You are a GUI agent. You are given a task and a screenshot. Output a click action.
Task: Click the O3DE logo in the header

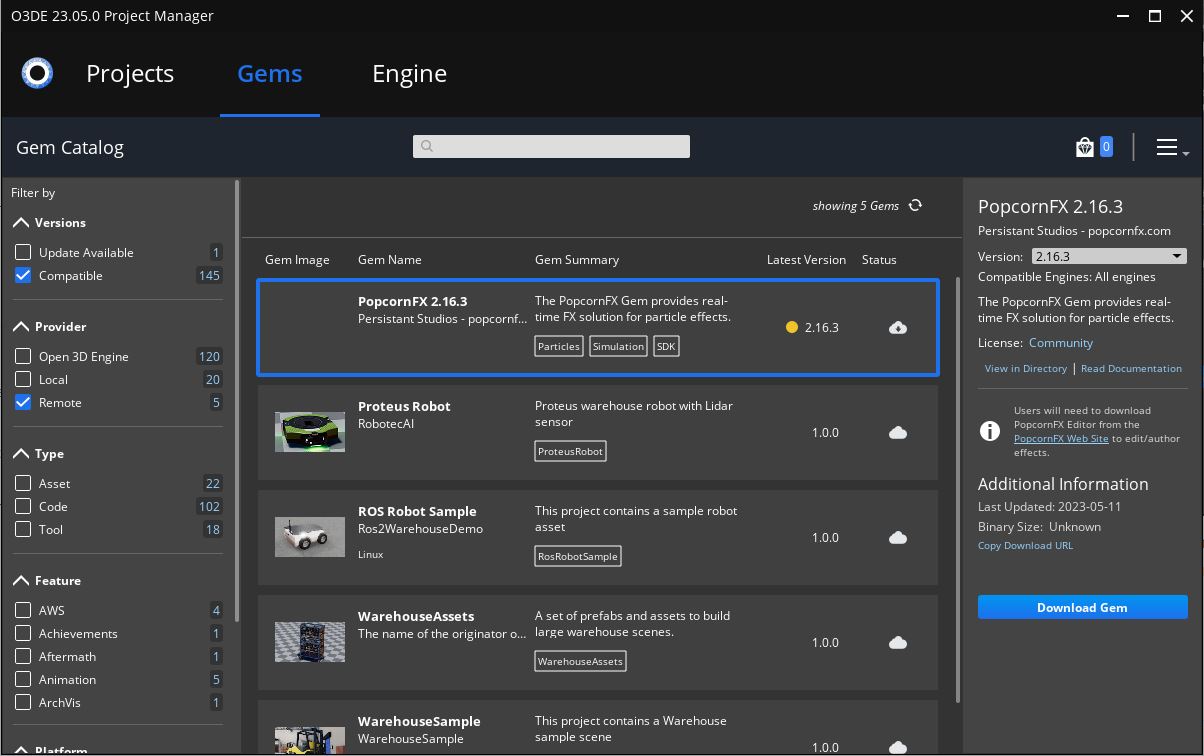(37, 72)
